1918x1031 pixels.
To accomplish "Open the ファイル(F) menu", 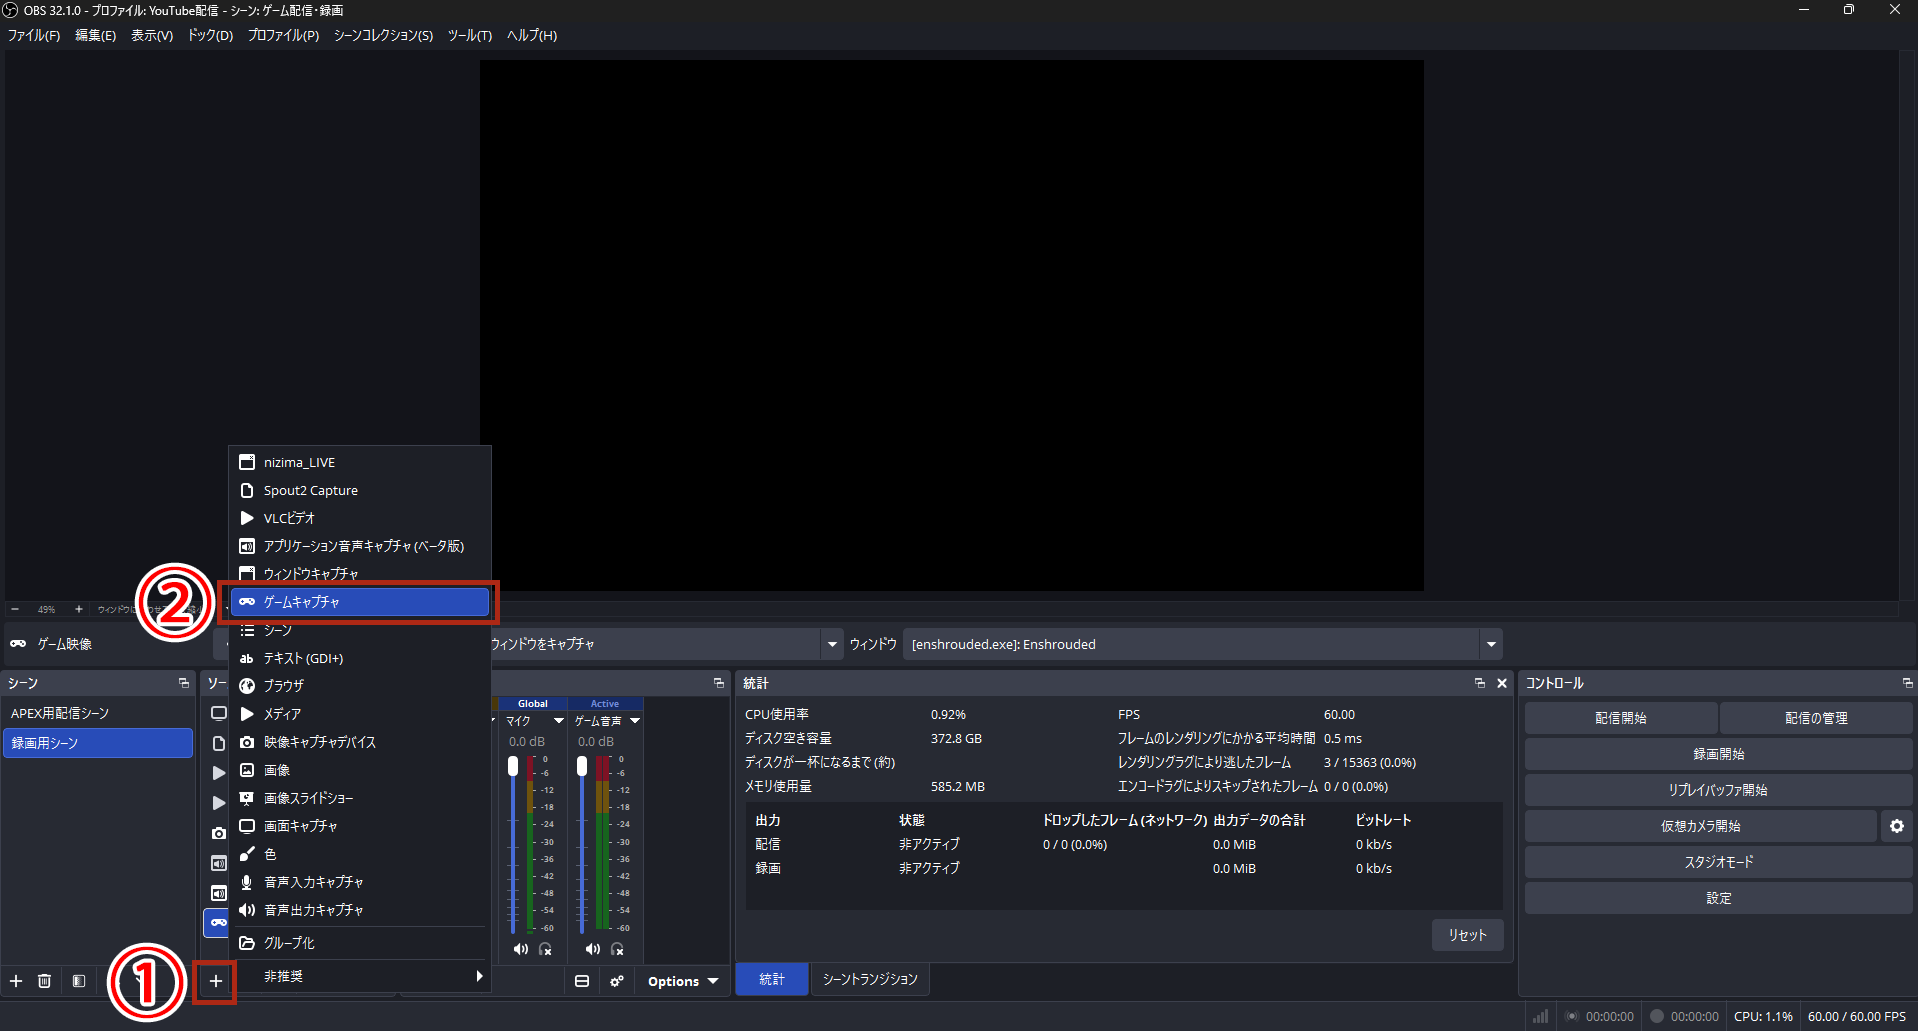I will (34, 35).
